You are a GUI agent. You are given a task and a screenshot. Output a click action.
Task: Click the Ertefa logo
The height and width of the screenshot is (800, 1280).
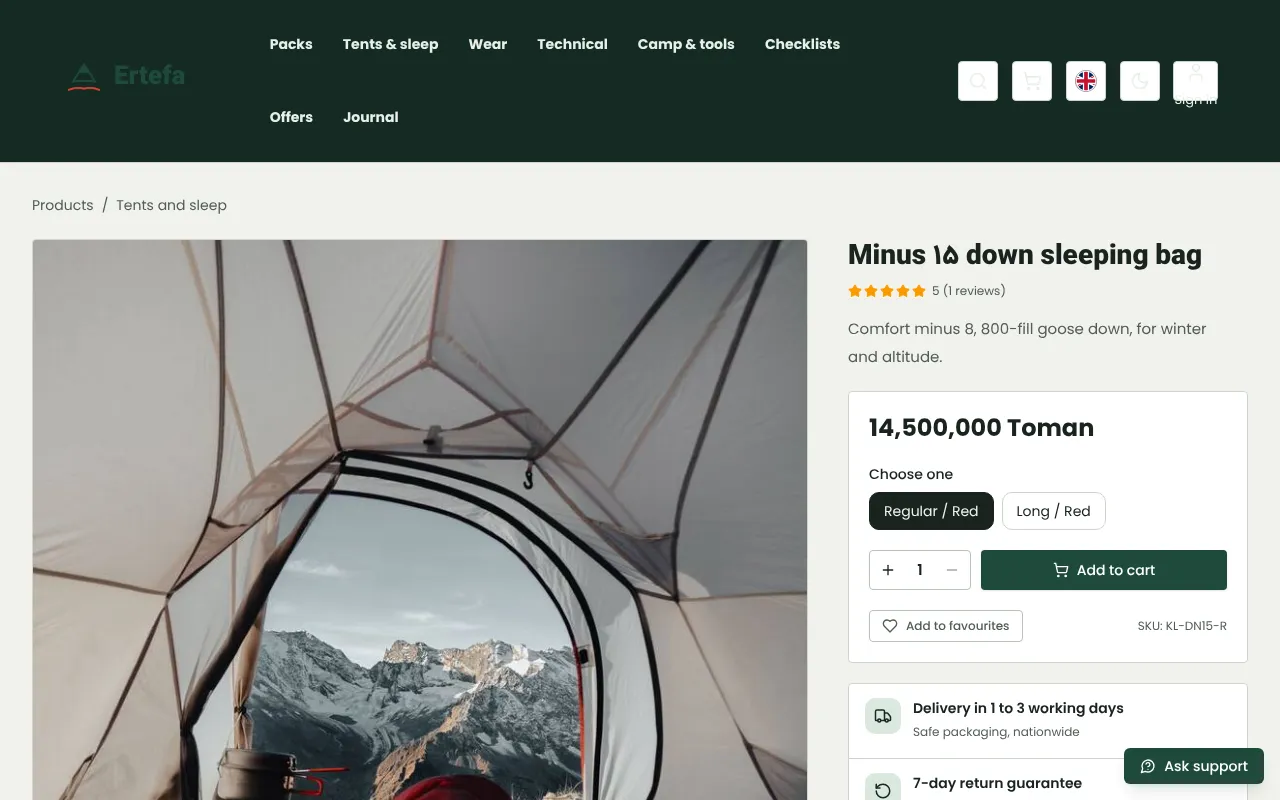click(x=126, y=76)
